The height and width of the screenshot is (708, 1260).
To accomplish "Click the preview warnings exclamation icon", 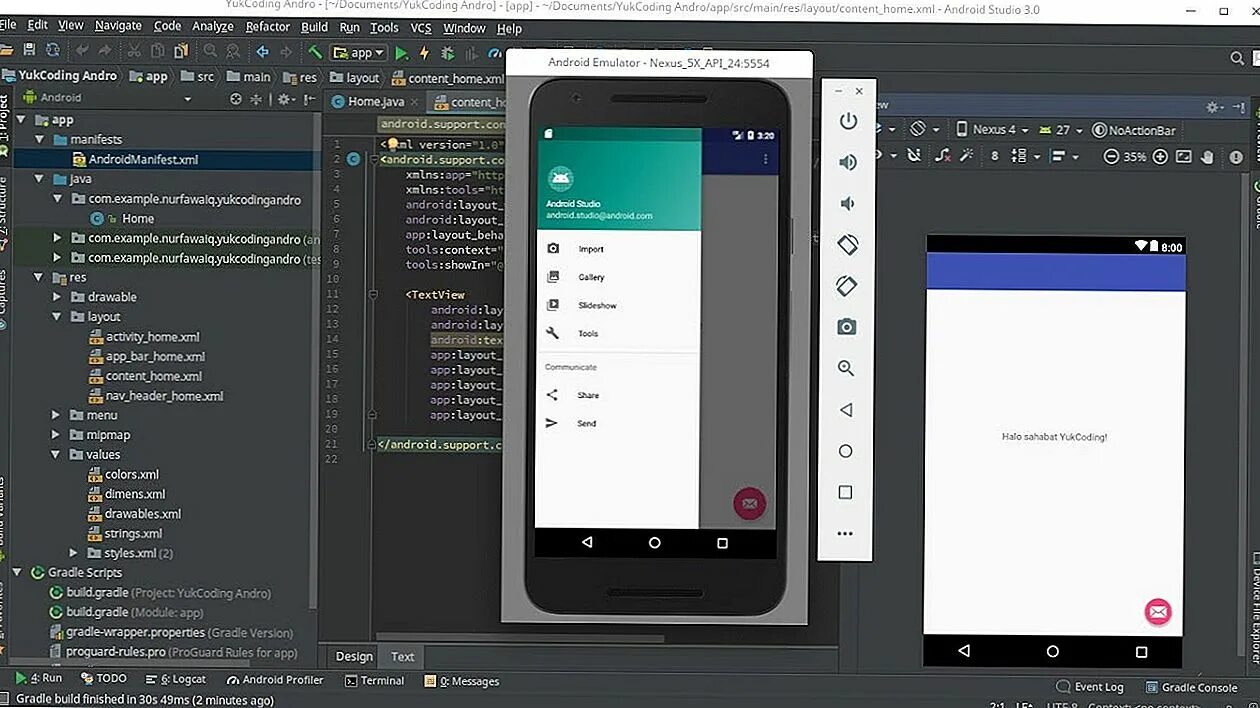I will [x=1238, y=156].
